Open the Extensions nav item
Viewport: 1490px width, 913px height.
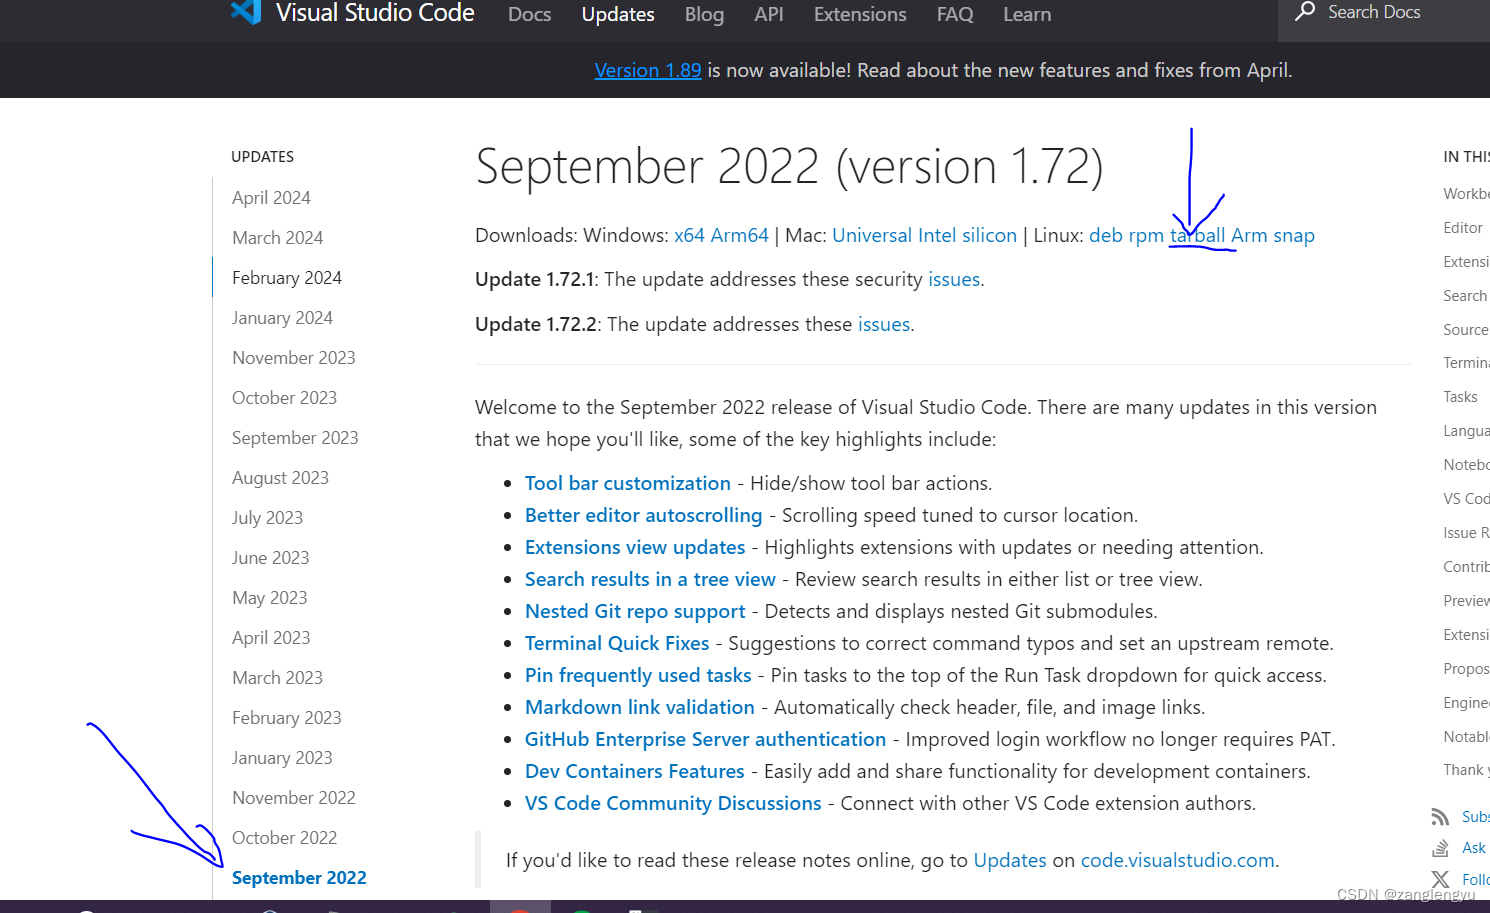pos(860,14)
